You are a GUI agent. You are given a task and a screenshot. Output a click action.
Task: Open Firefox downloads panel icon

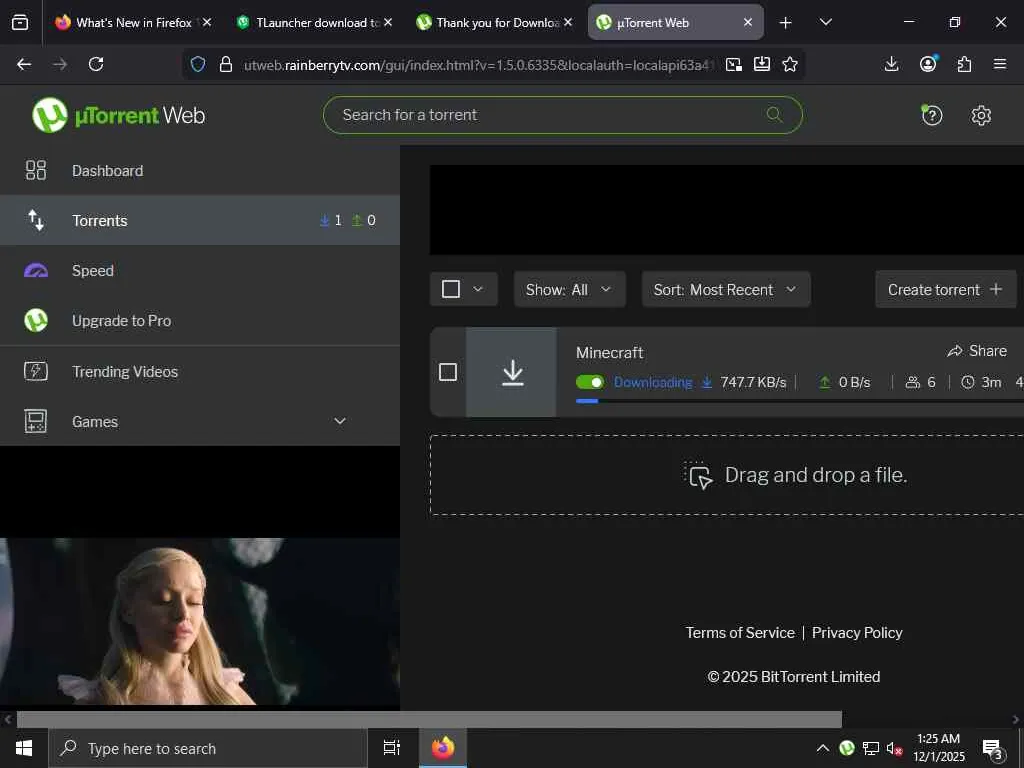click(891, 64)
